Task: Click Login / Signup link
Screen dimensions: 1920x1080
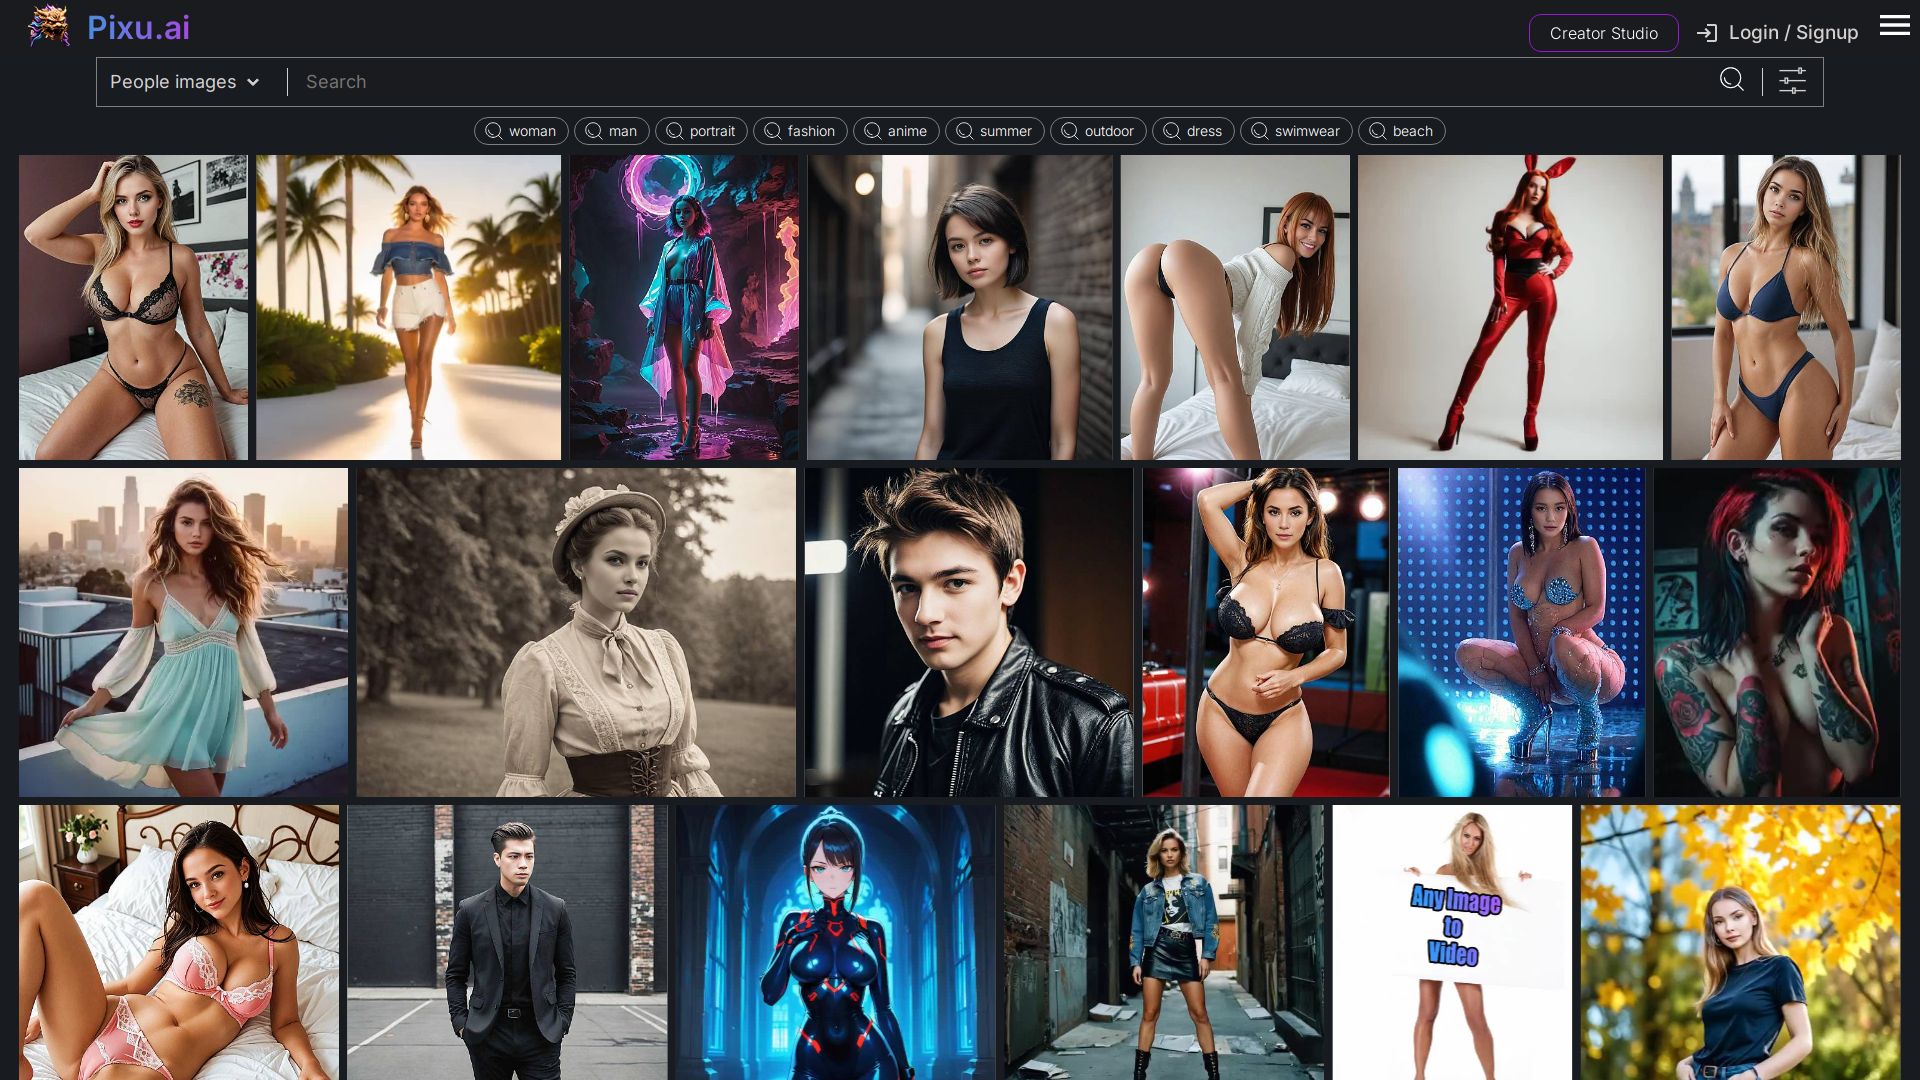Action: point(1792,33)
